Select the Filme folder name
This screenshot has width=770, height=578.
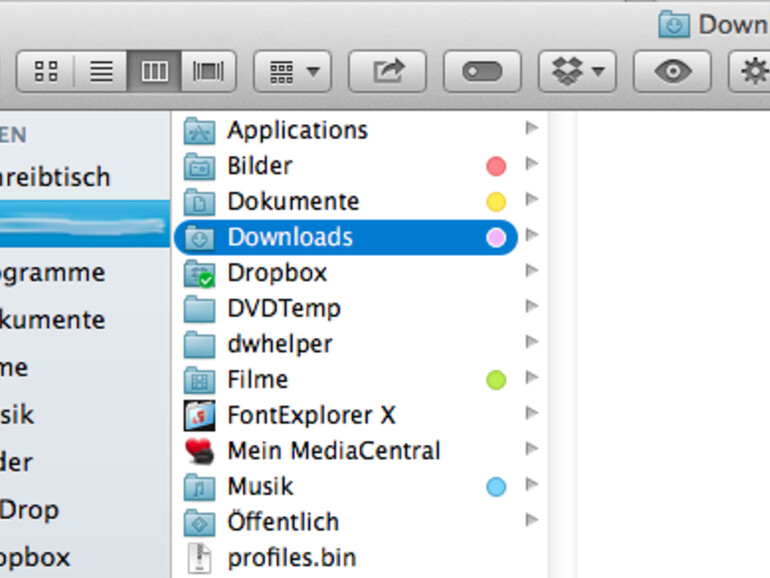point(257,380)
